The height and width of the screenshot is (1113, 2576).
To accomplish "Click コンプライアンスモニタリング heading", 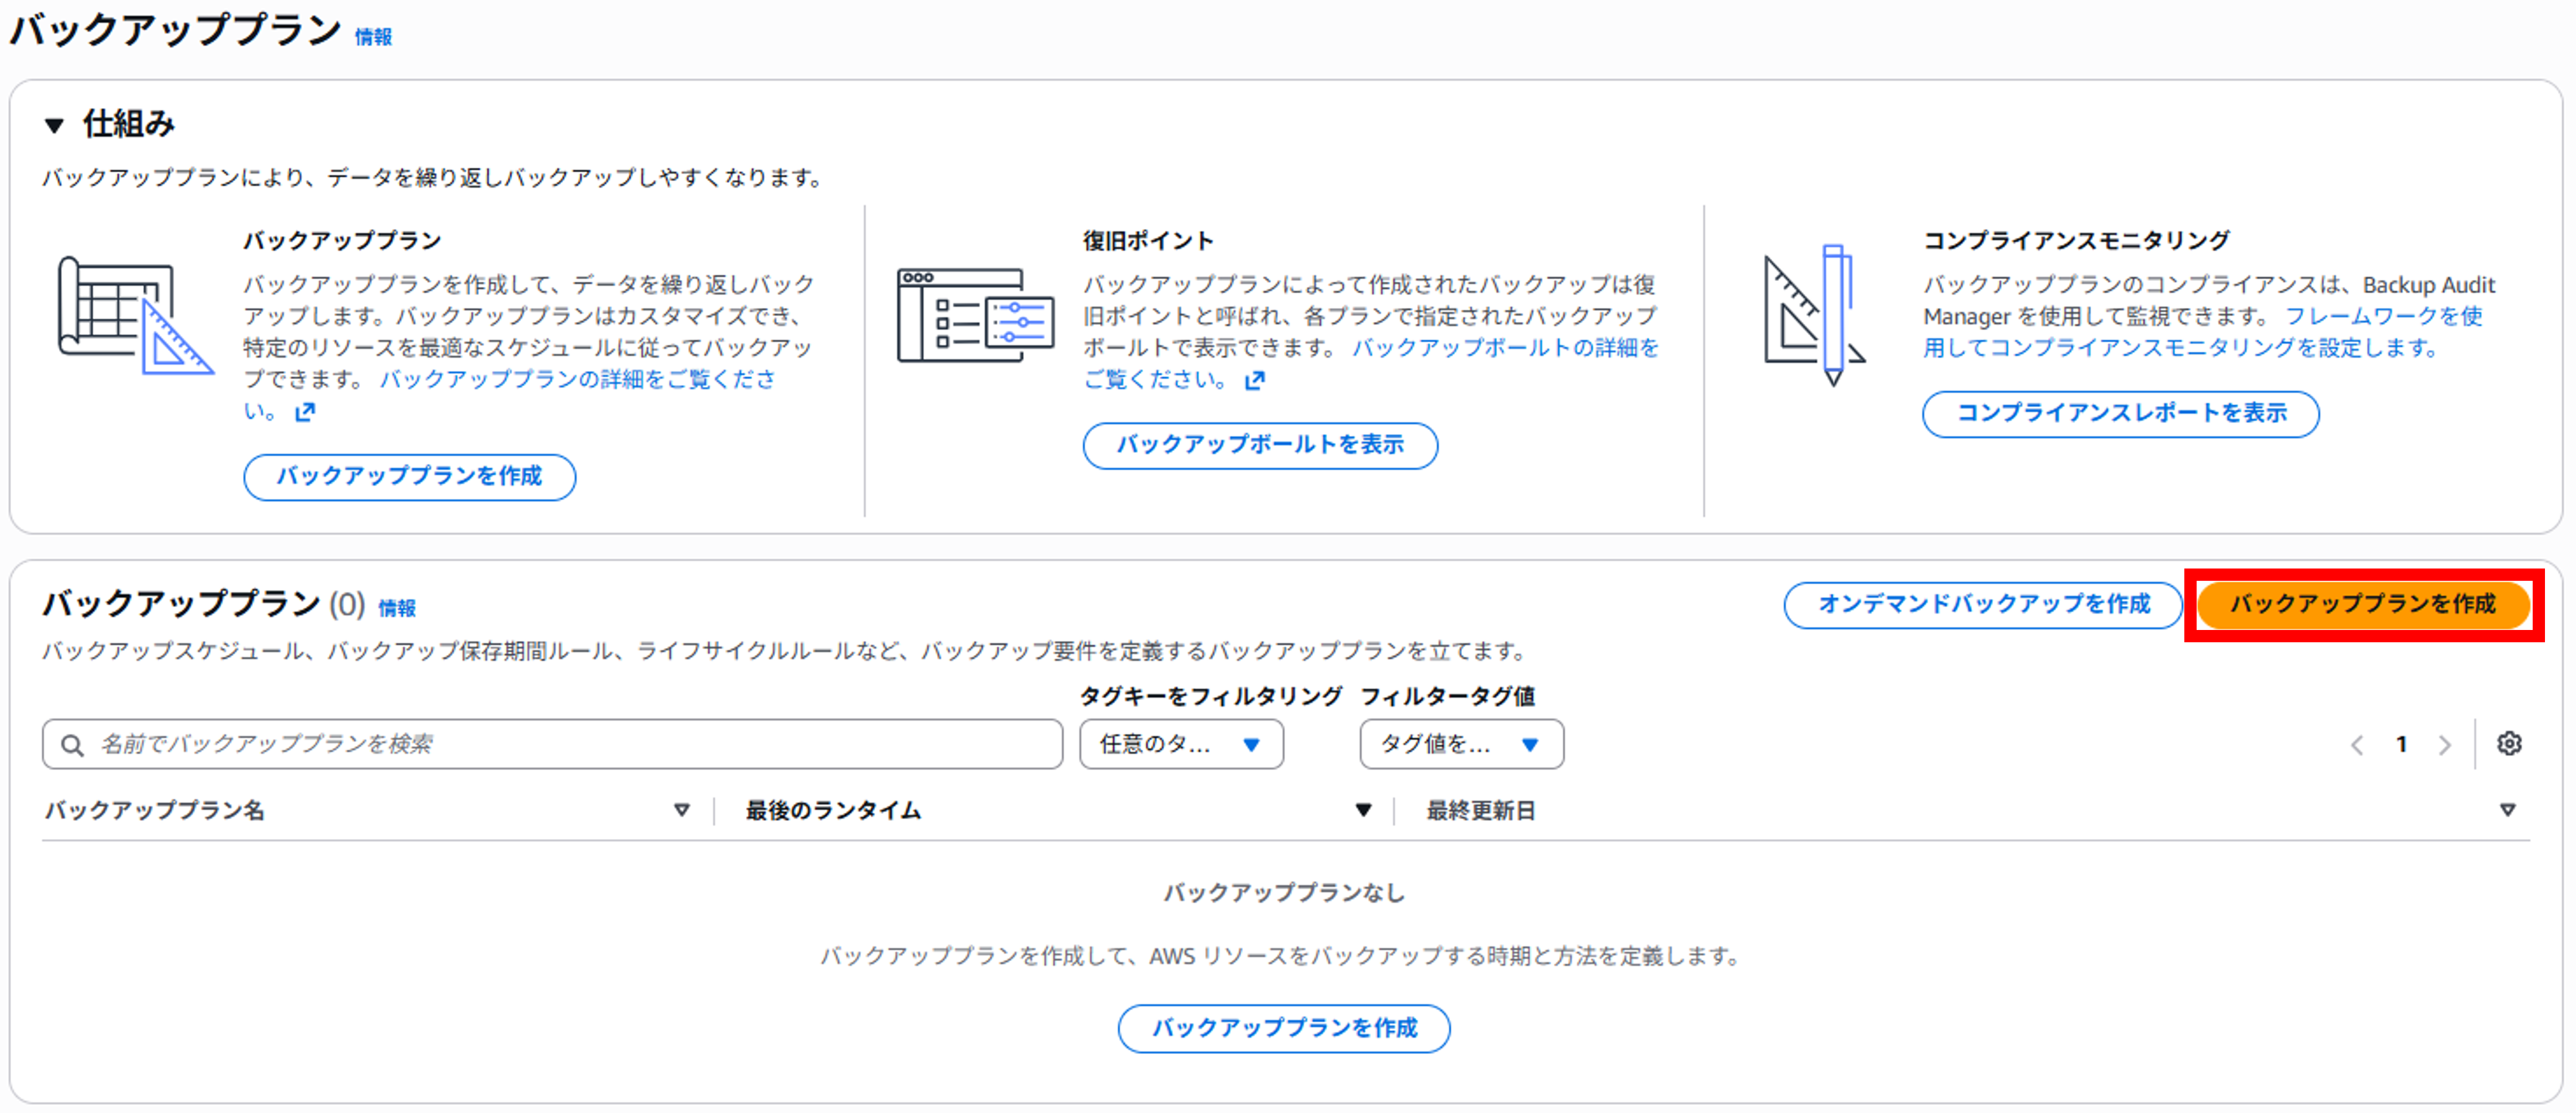I will (x=2077, y=241).
